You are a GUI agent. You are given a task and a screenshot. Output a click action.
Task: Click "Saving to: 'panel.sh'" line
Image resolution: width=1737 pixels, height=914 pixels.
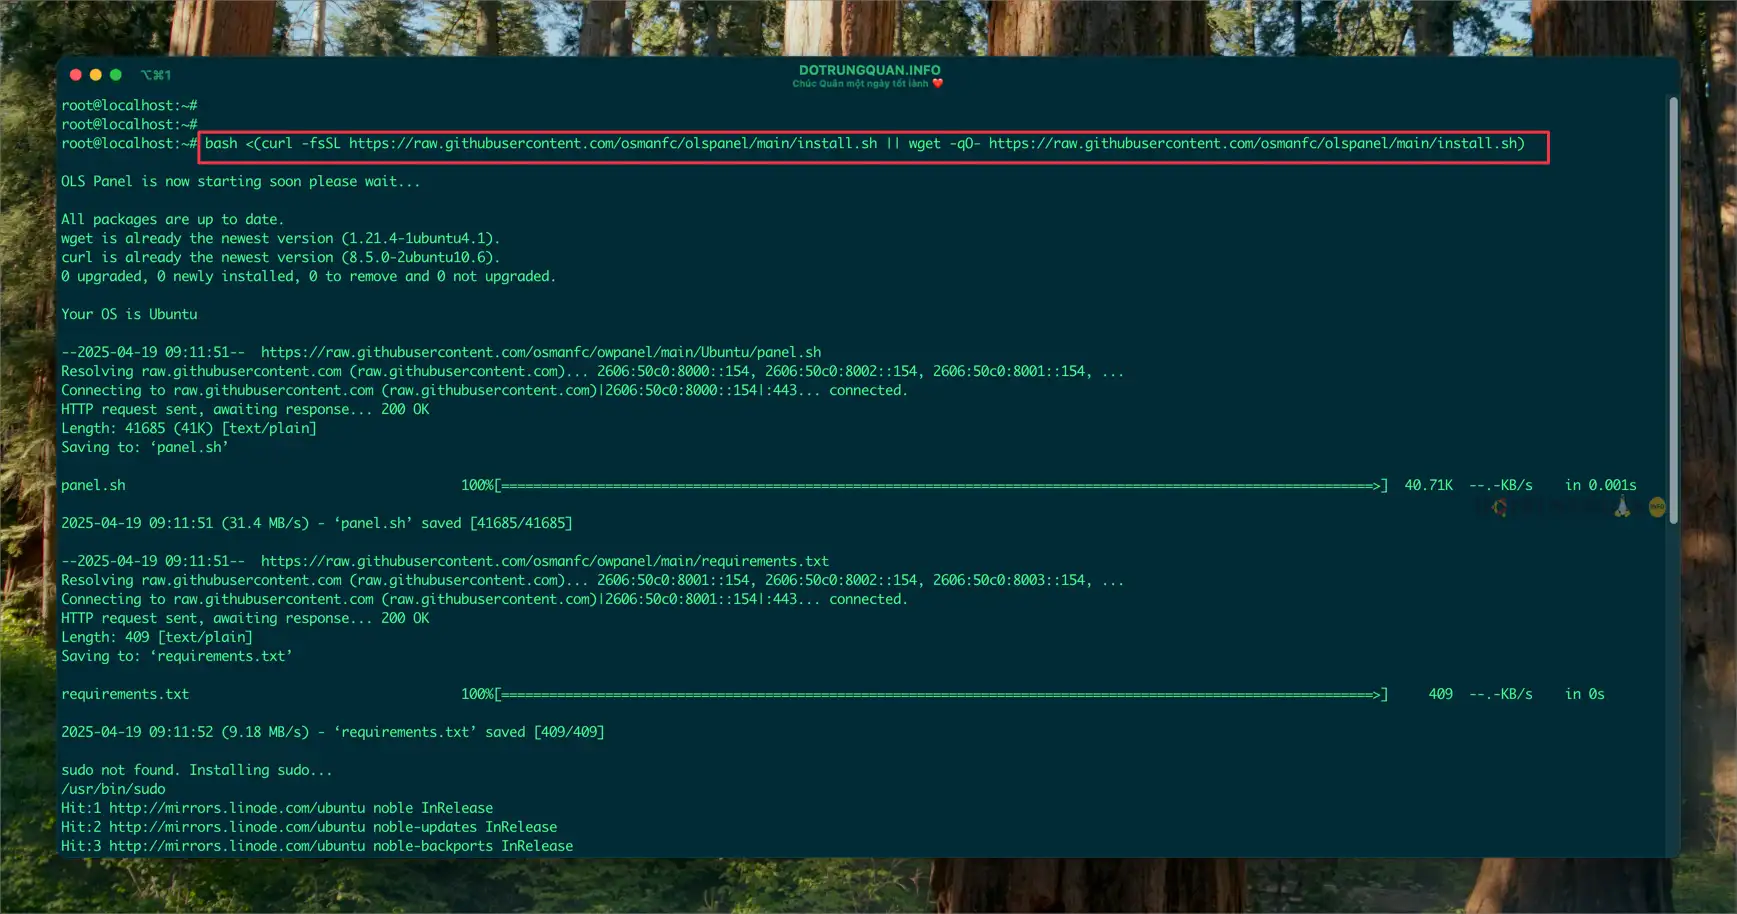click(x=145, y=447)
